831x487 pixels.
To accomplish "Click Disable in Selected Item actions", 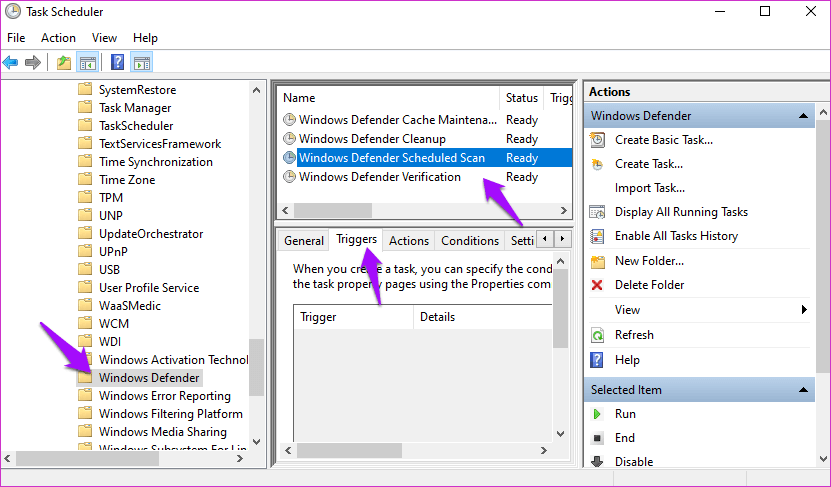I will 634,462.
